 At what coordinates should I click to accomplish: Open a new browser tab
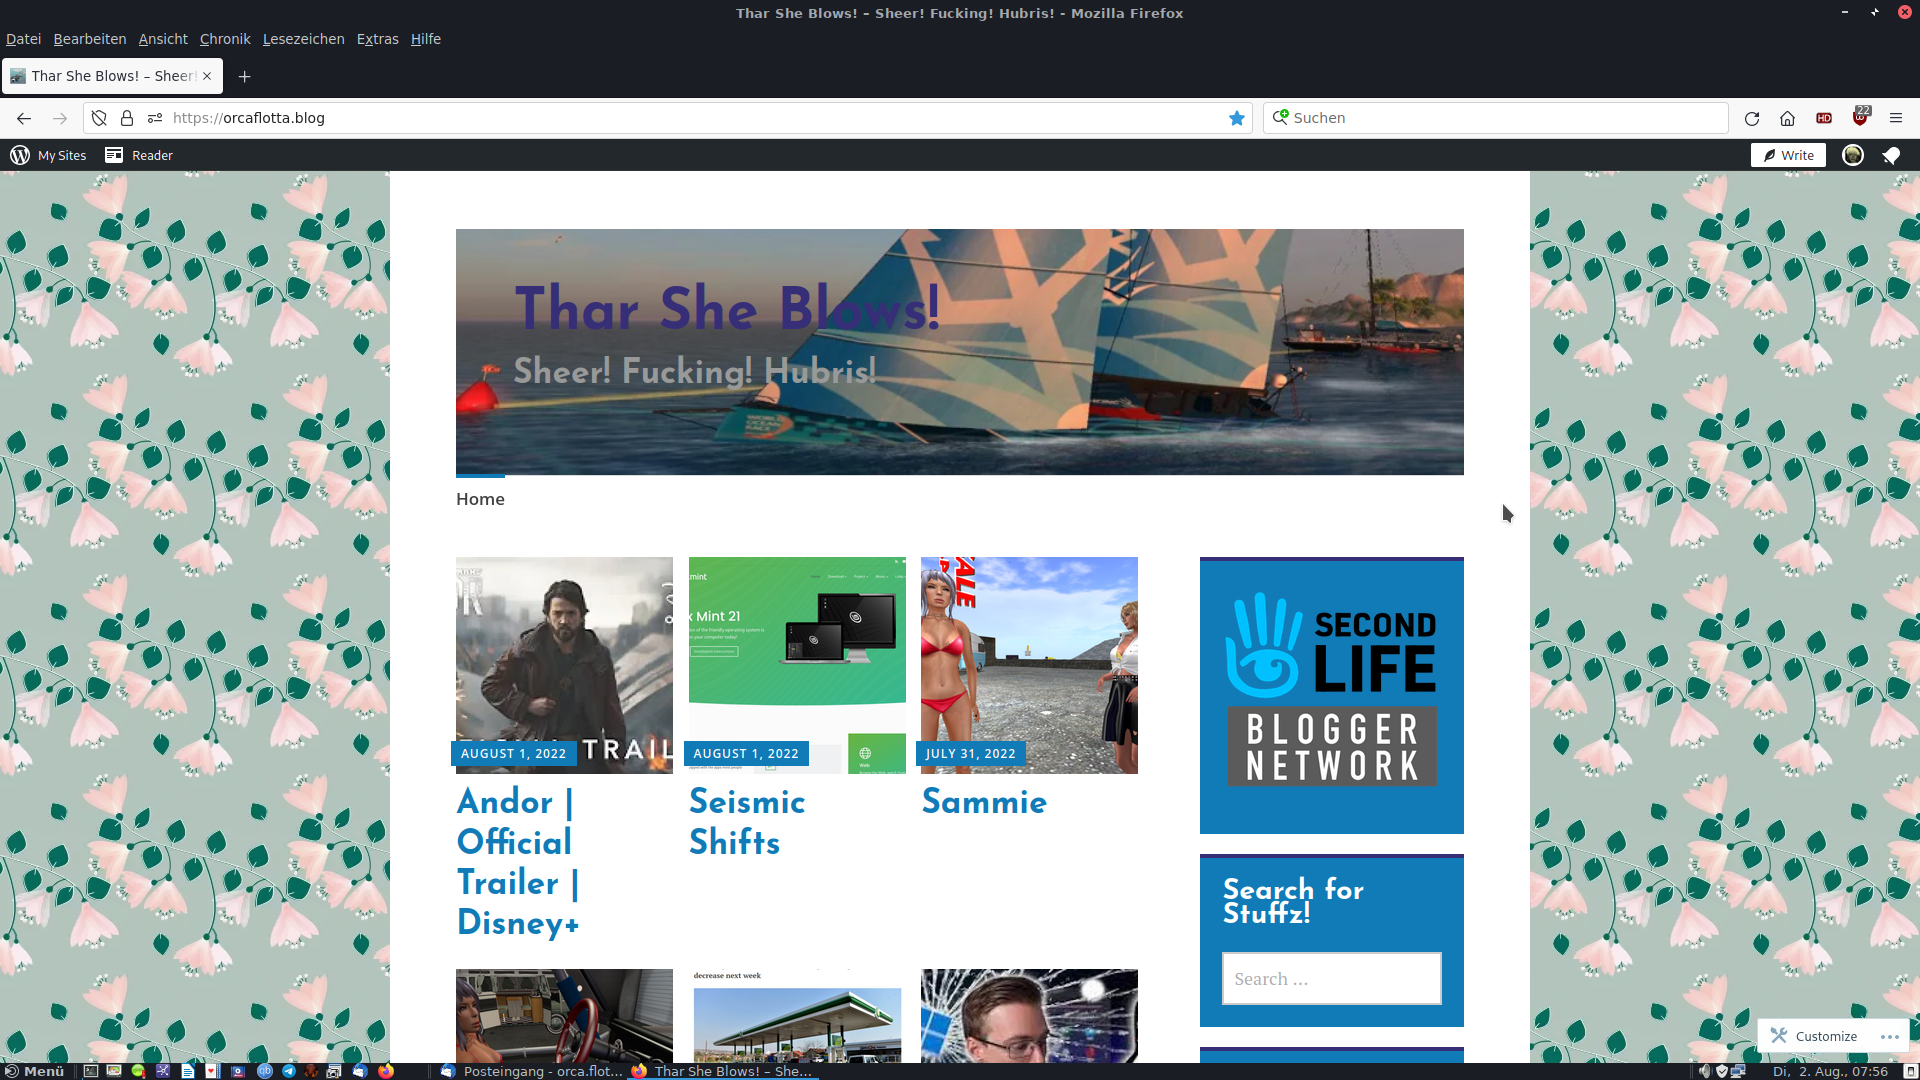[x=244, y=76]
